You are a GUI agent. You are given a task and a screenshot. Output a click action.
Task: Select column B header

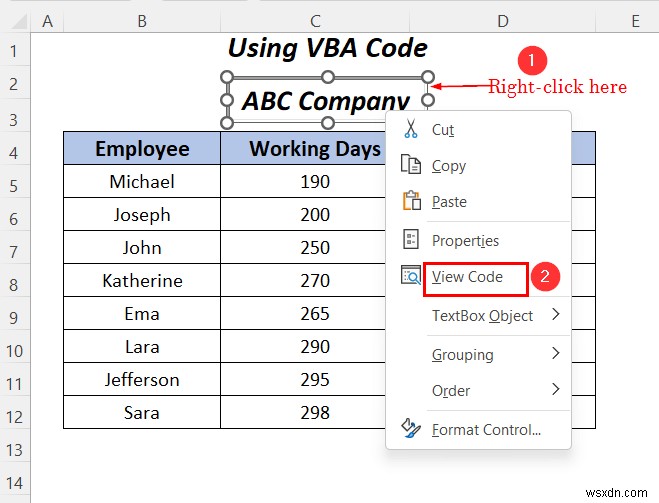142,21
